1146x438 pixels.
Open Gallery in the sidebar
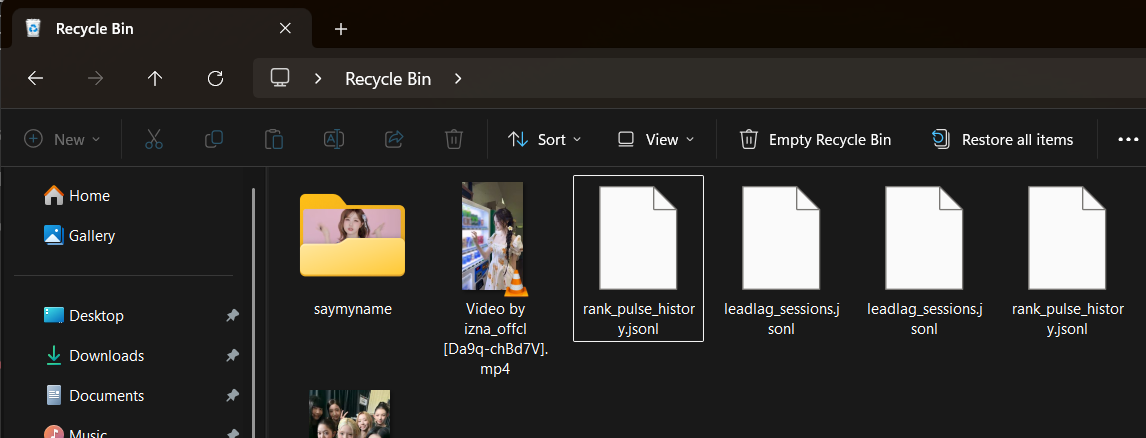[x=79, y=235]
